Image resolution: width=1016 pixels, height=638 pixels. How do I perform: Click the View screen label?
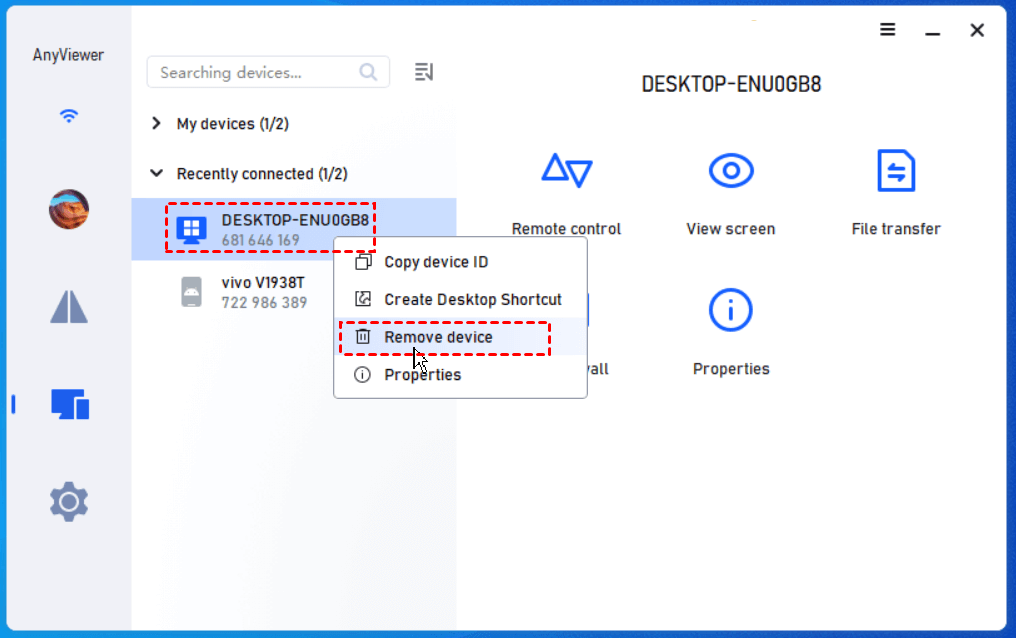click(x=731, y=229)
